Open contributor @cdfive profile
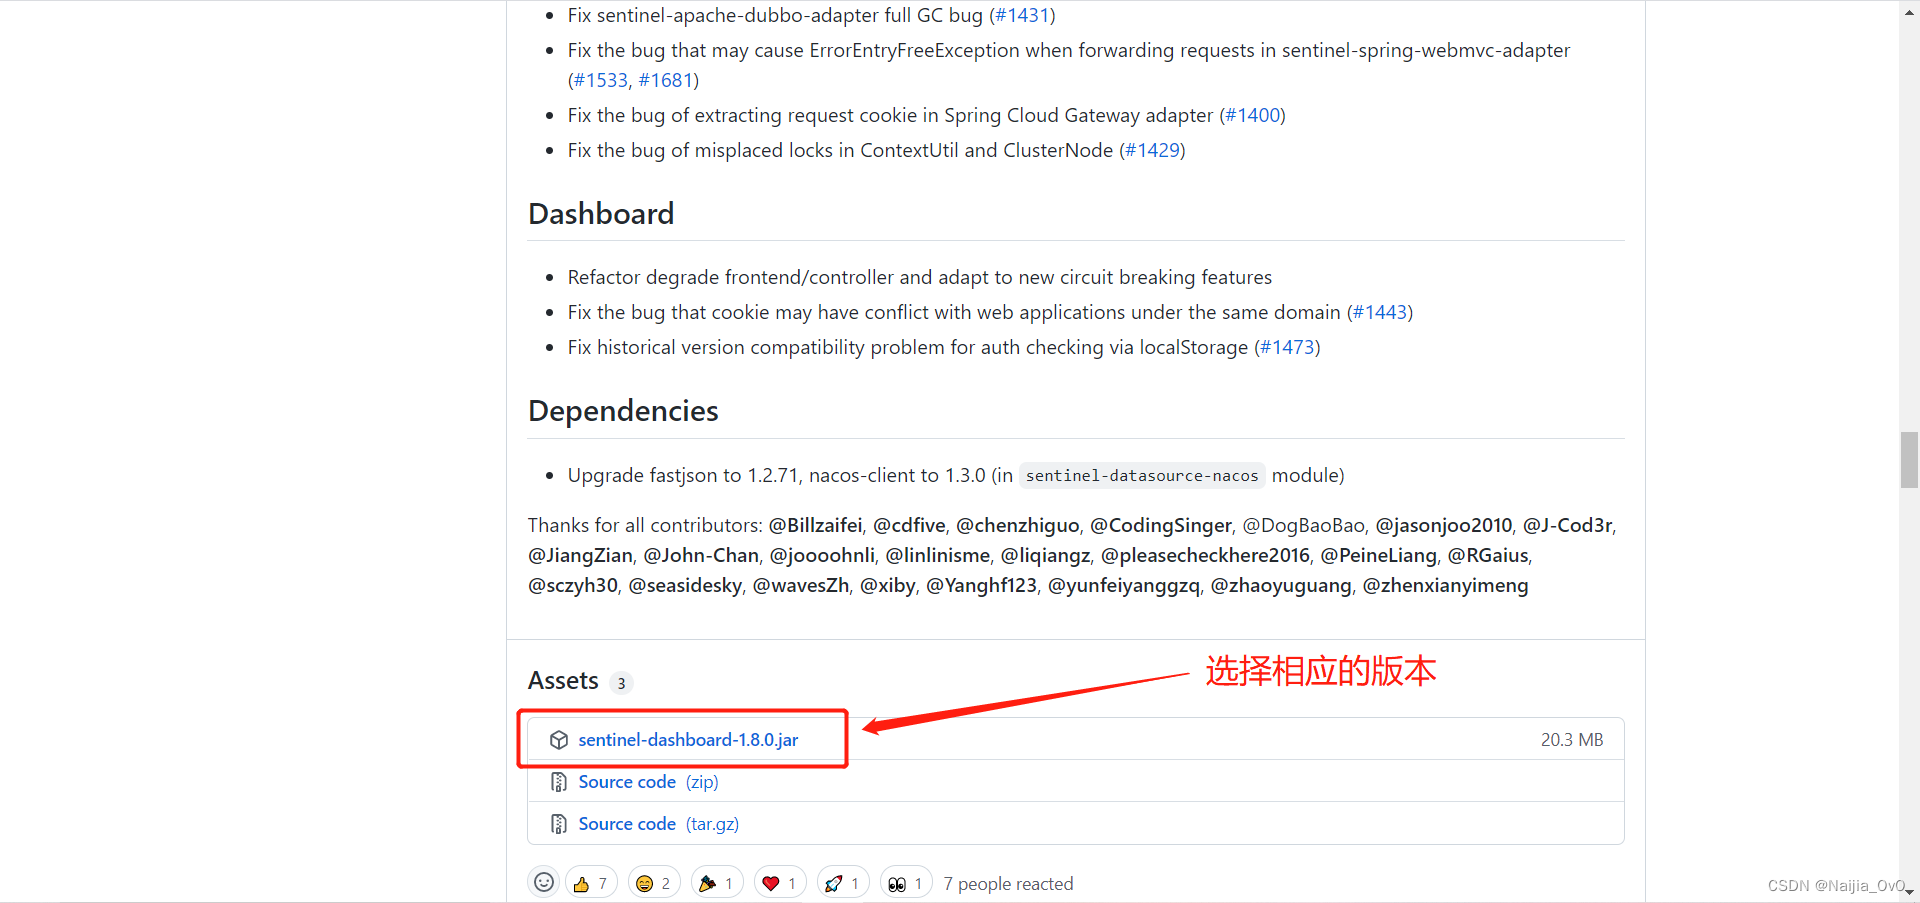This screenshot has height=903, width=1920. (x=909, y=525)
